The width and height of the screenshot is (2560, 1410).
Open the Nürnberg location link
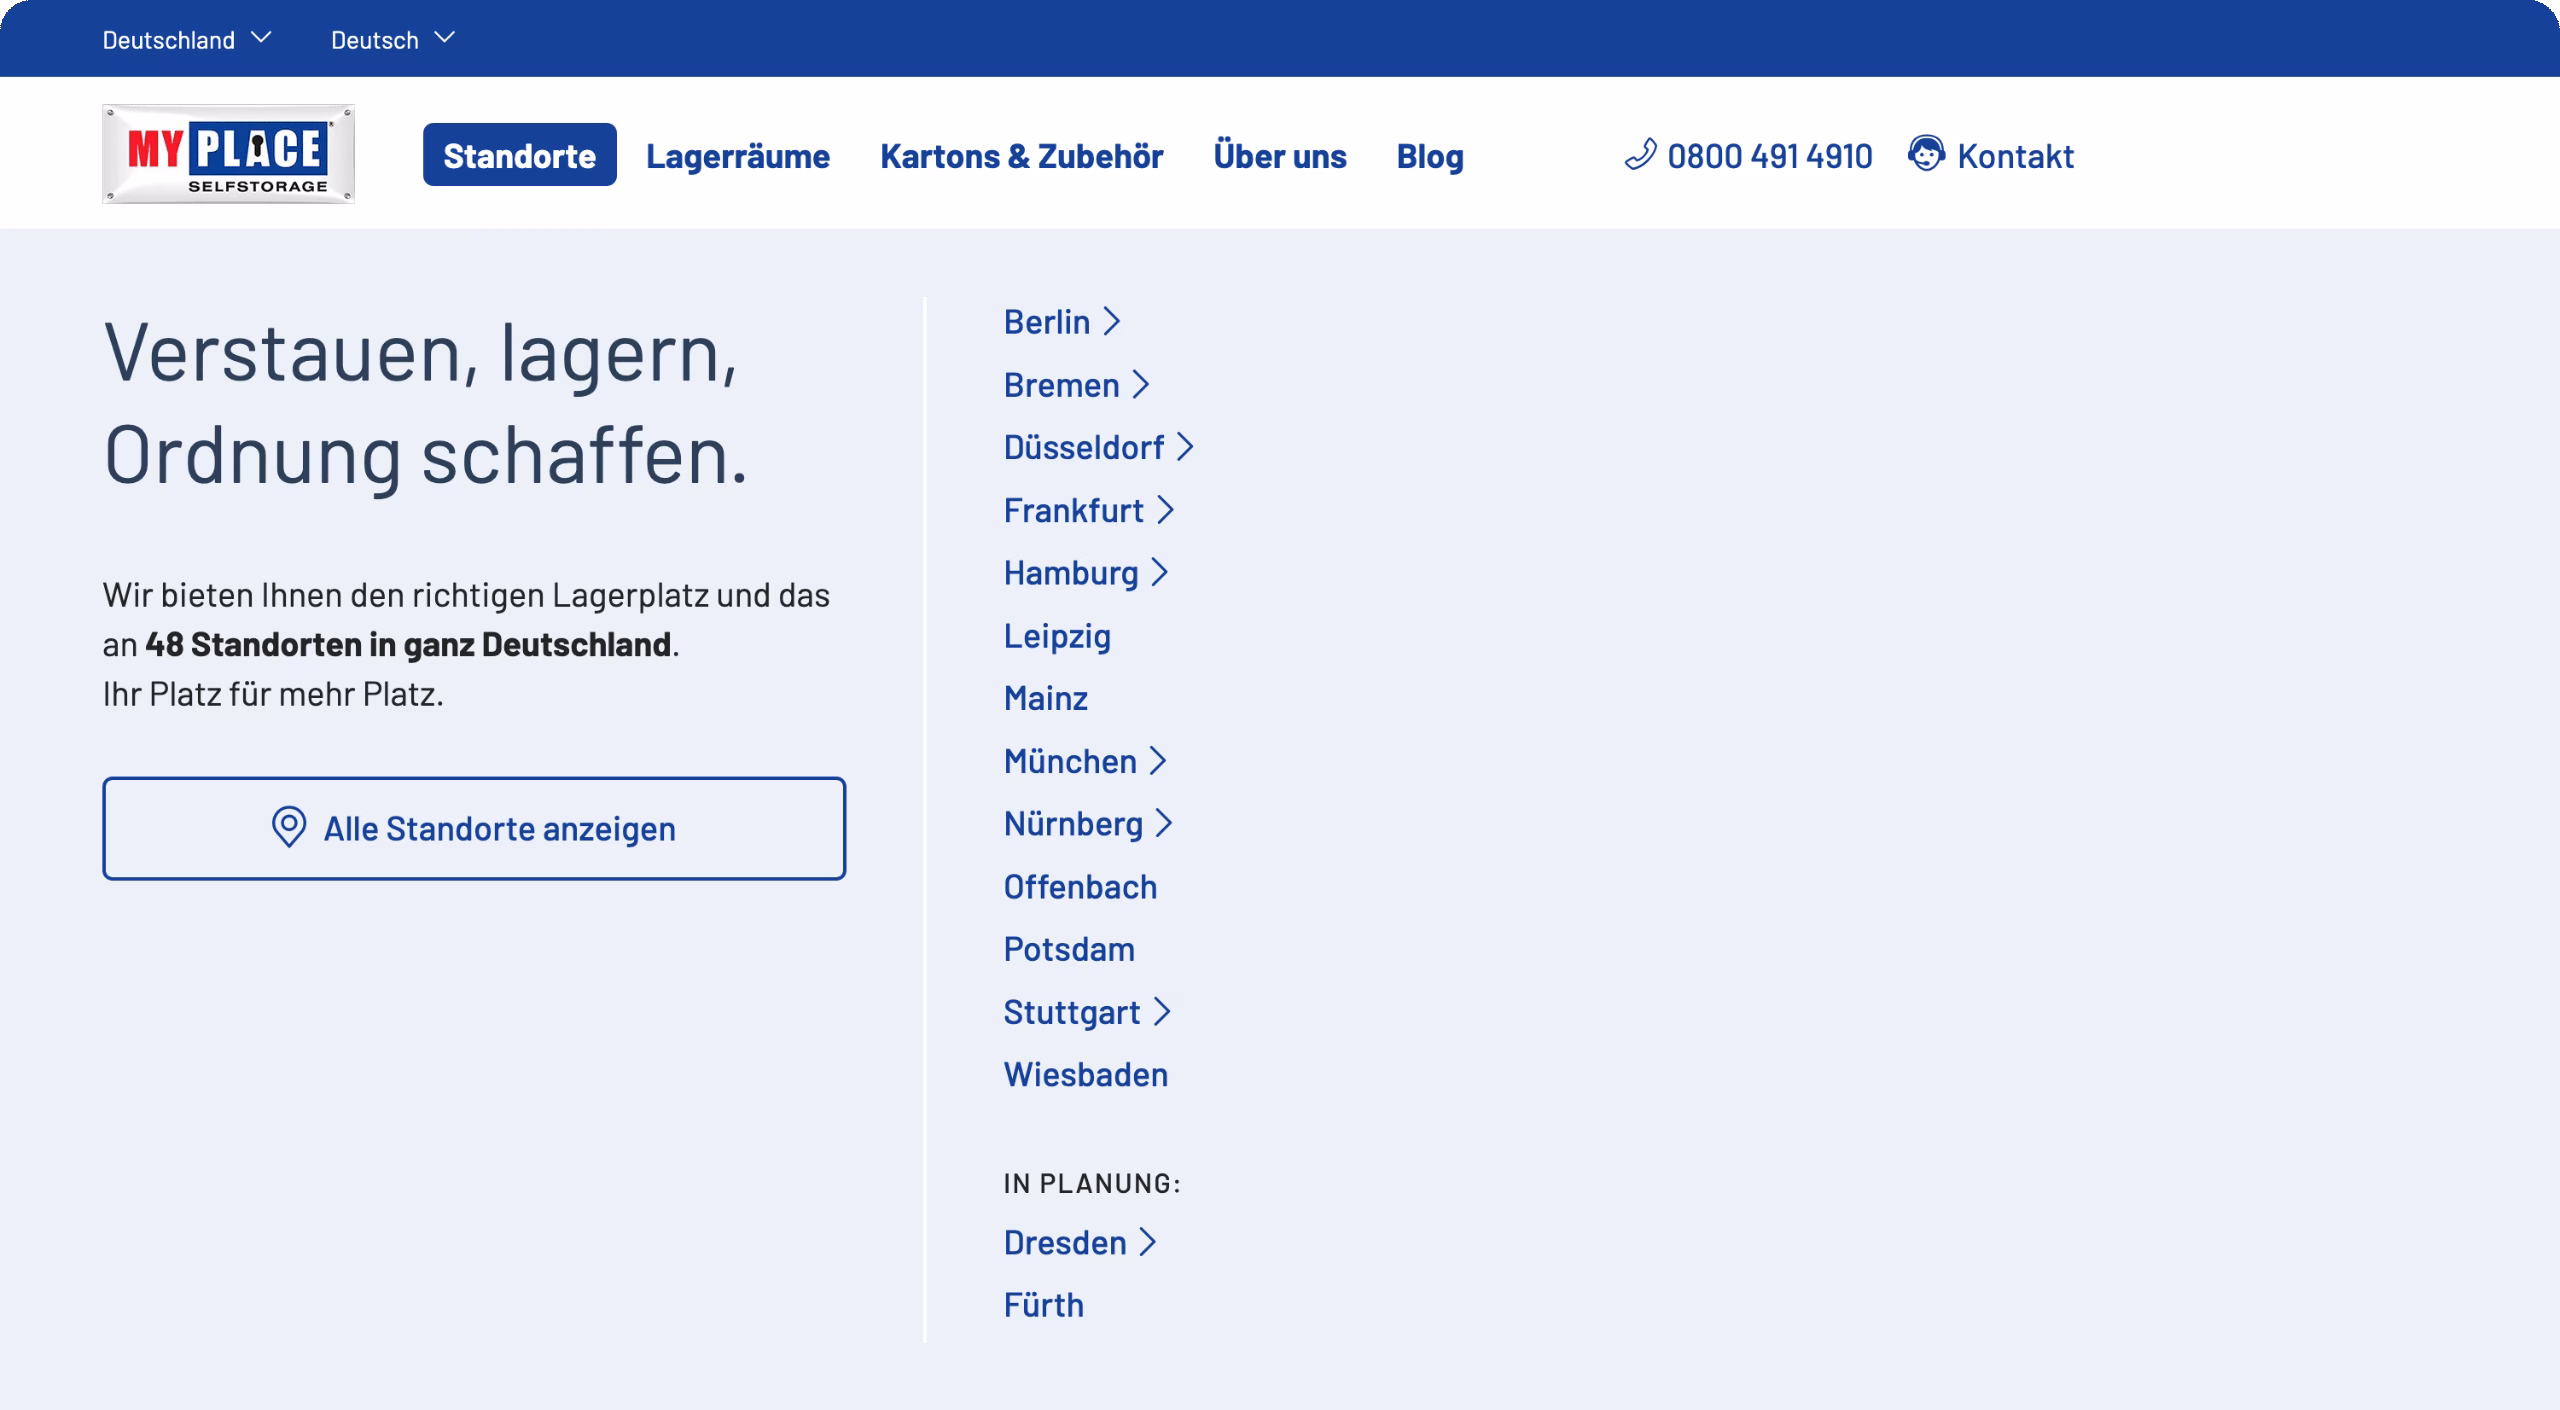coord(1073,824)
